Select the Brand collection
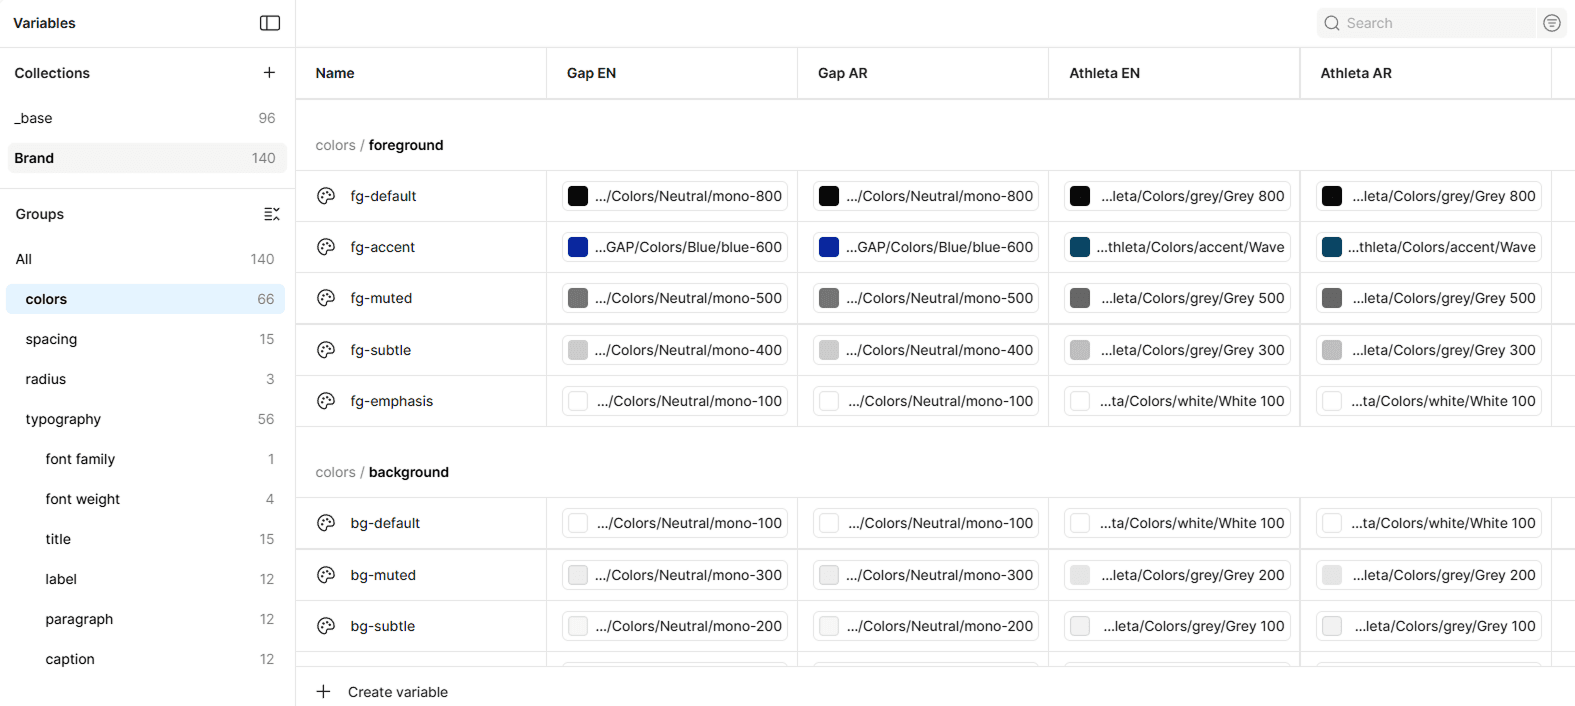Image resolution: width=1575 pixels, height=706 pixels. pyautogui.click(x=147, y=158)
